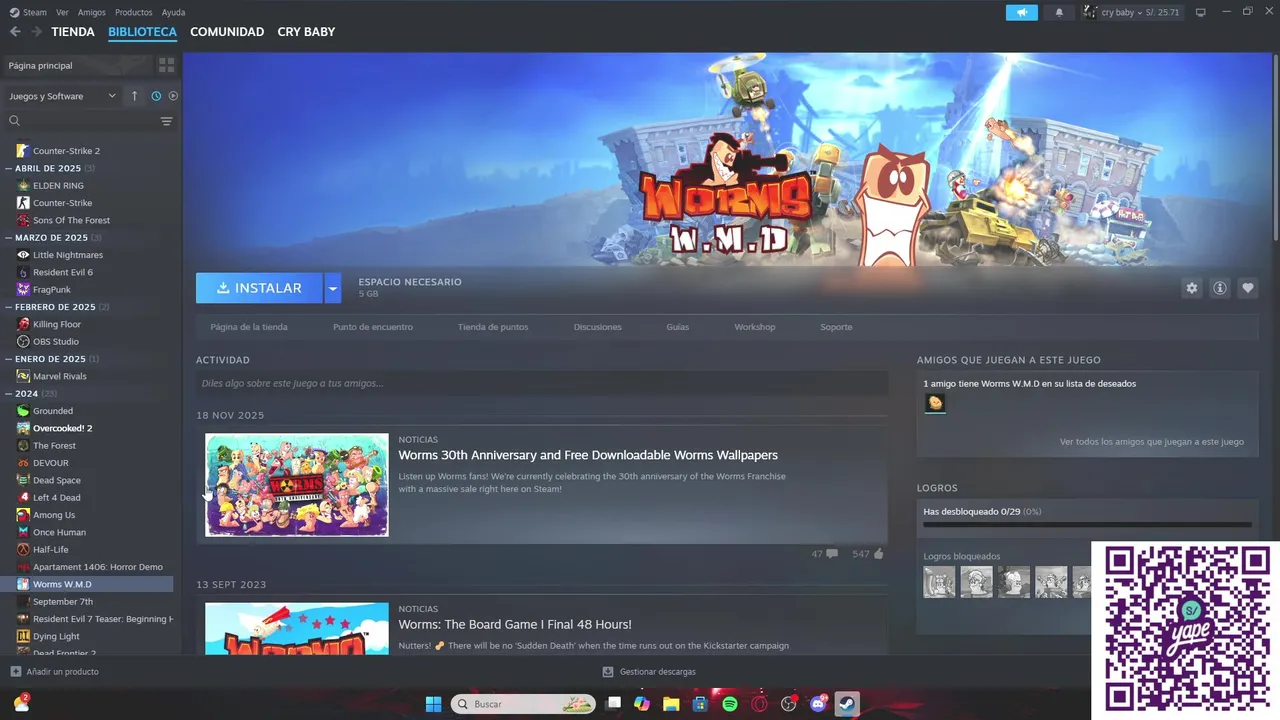Click Página principal in the sidebar
The width and height of the screenshot is (1280, 720).
pos(78,65)
